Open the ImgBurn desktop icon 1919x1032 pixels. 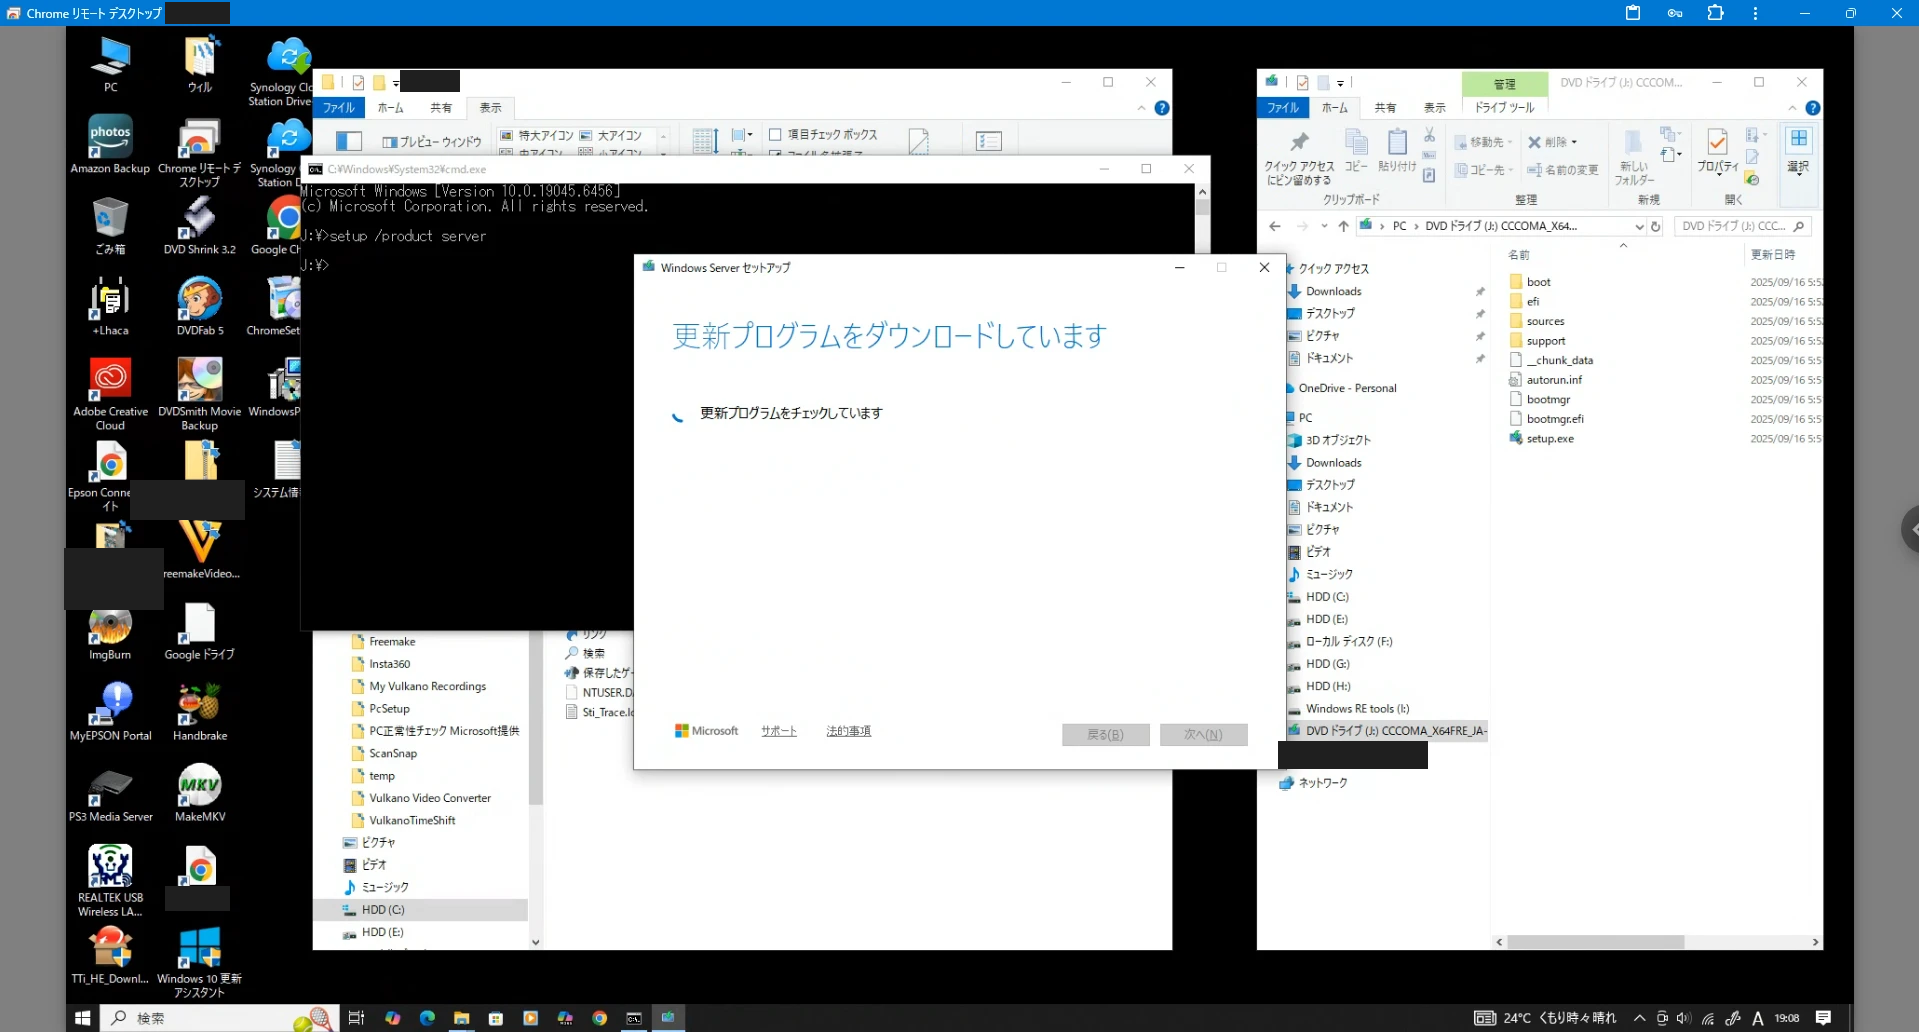pos(110,634)
